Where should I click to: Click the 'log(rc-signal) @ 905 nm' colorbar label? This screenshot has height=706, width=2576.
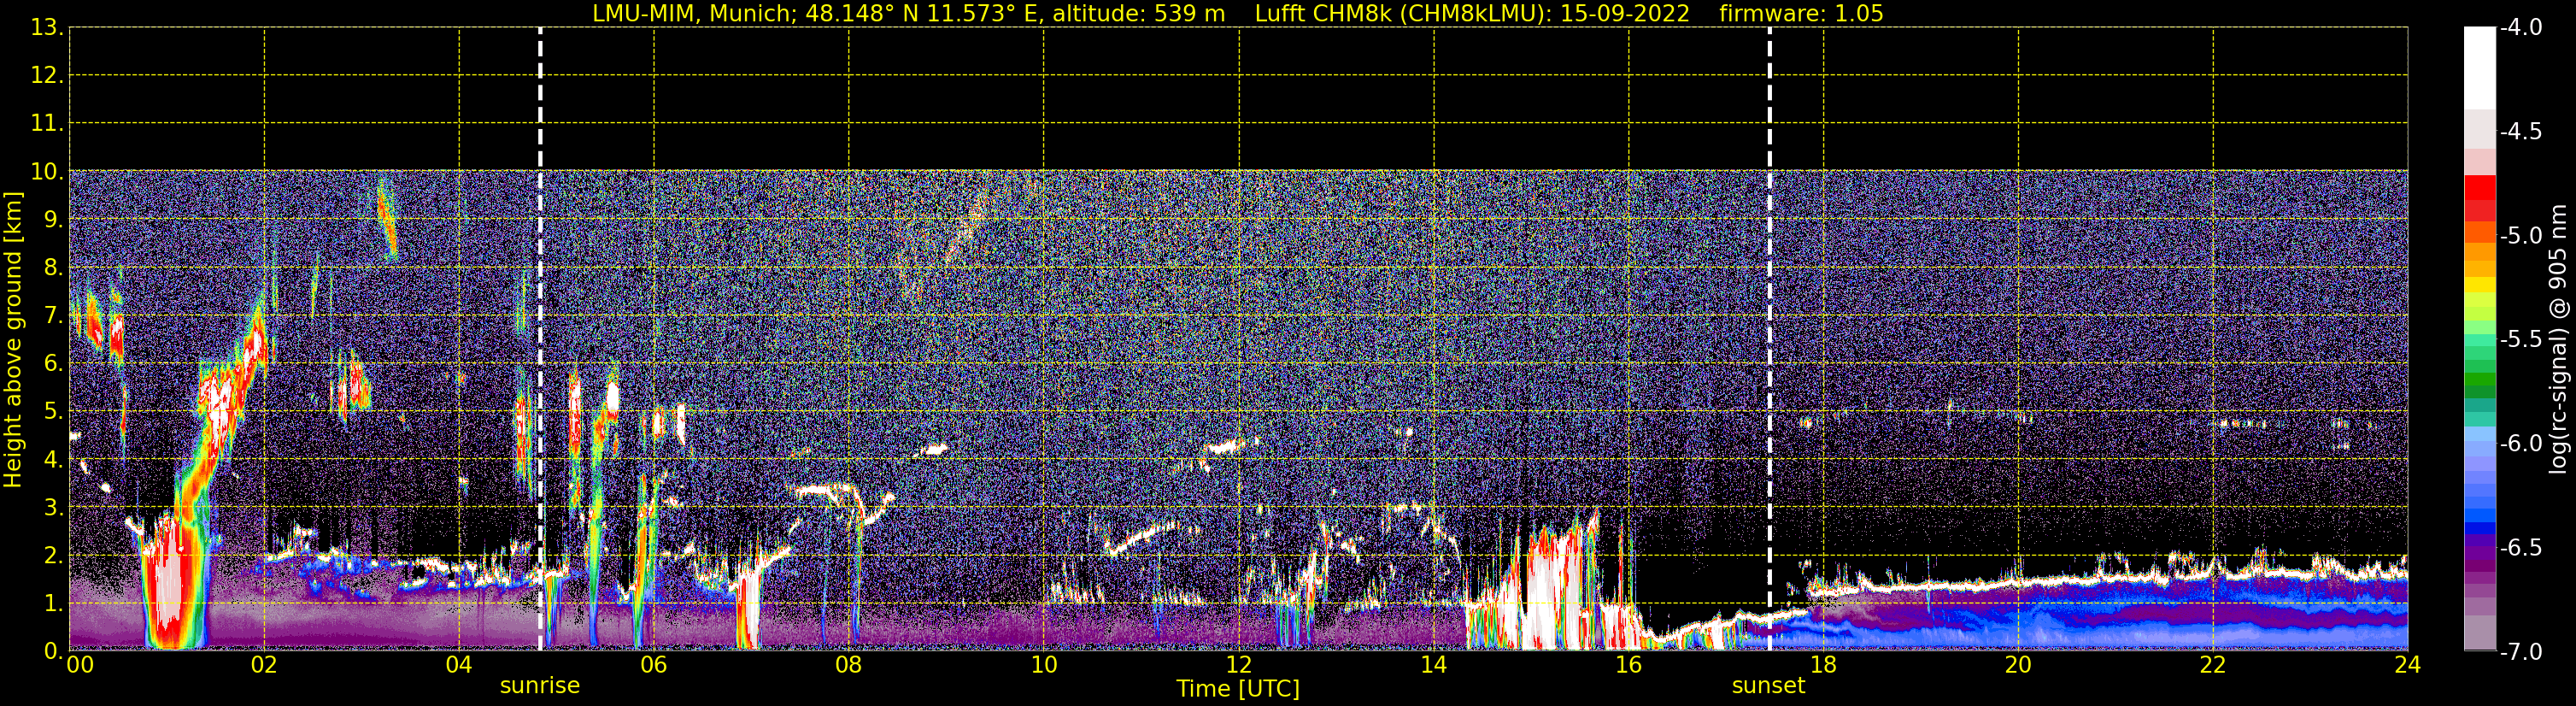click(2558, 339)
